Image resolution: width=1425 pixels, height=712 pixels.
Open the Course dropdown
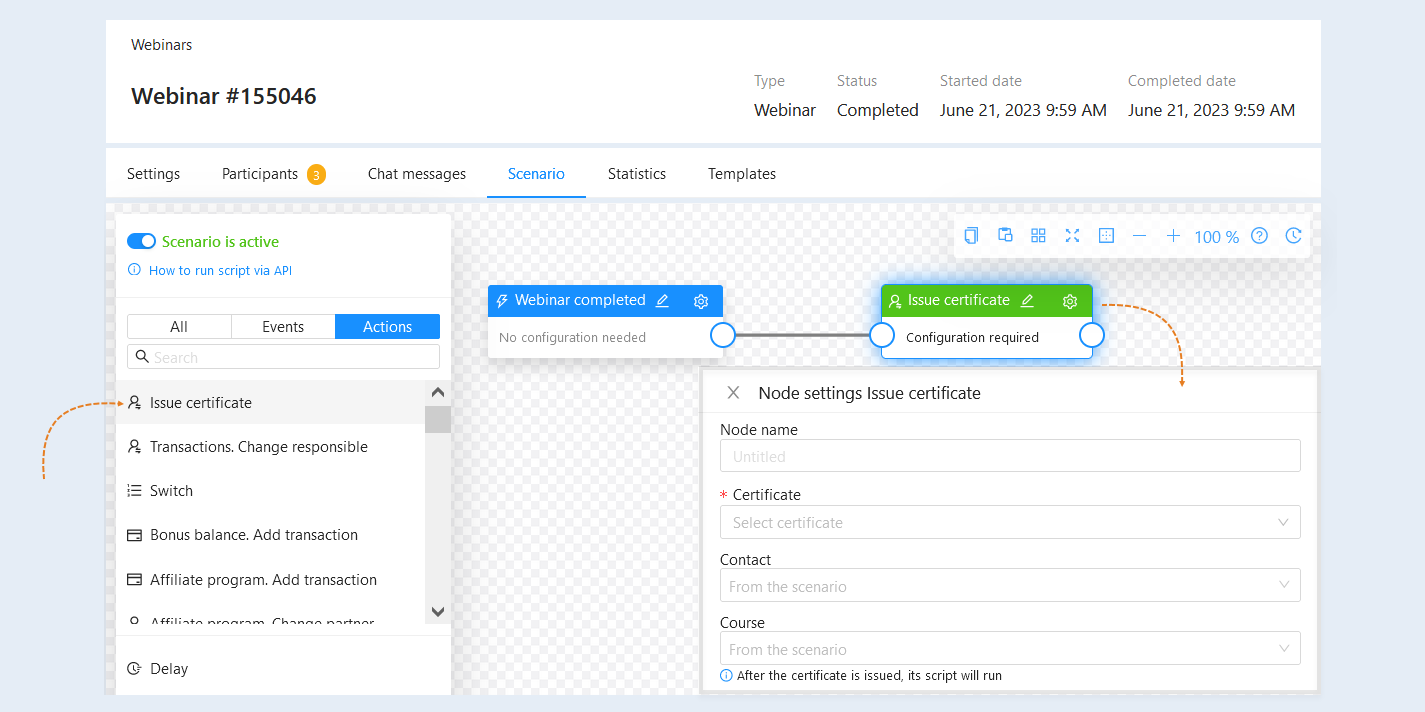[1010, 649]
